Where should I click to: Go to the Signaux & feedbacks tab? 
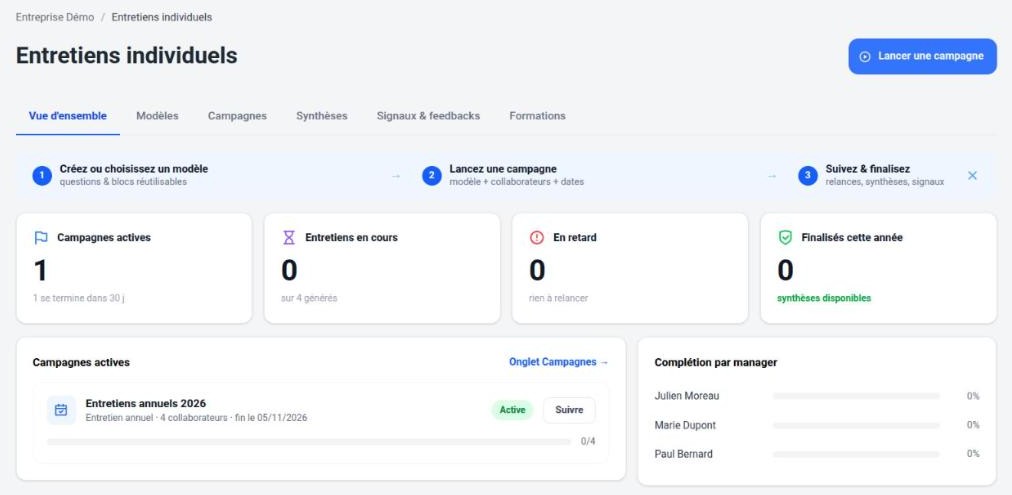tap(429, 116)
